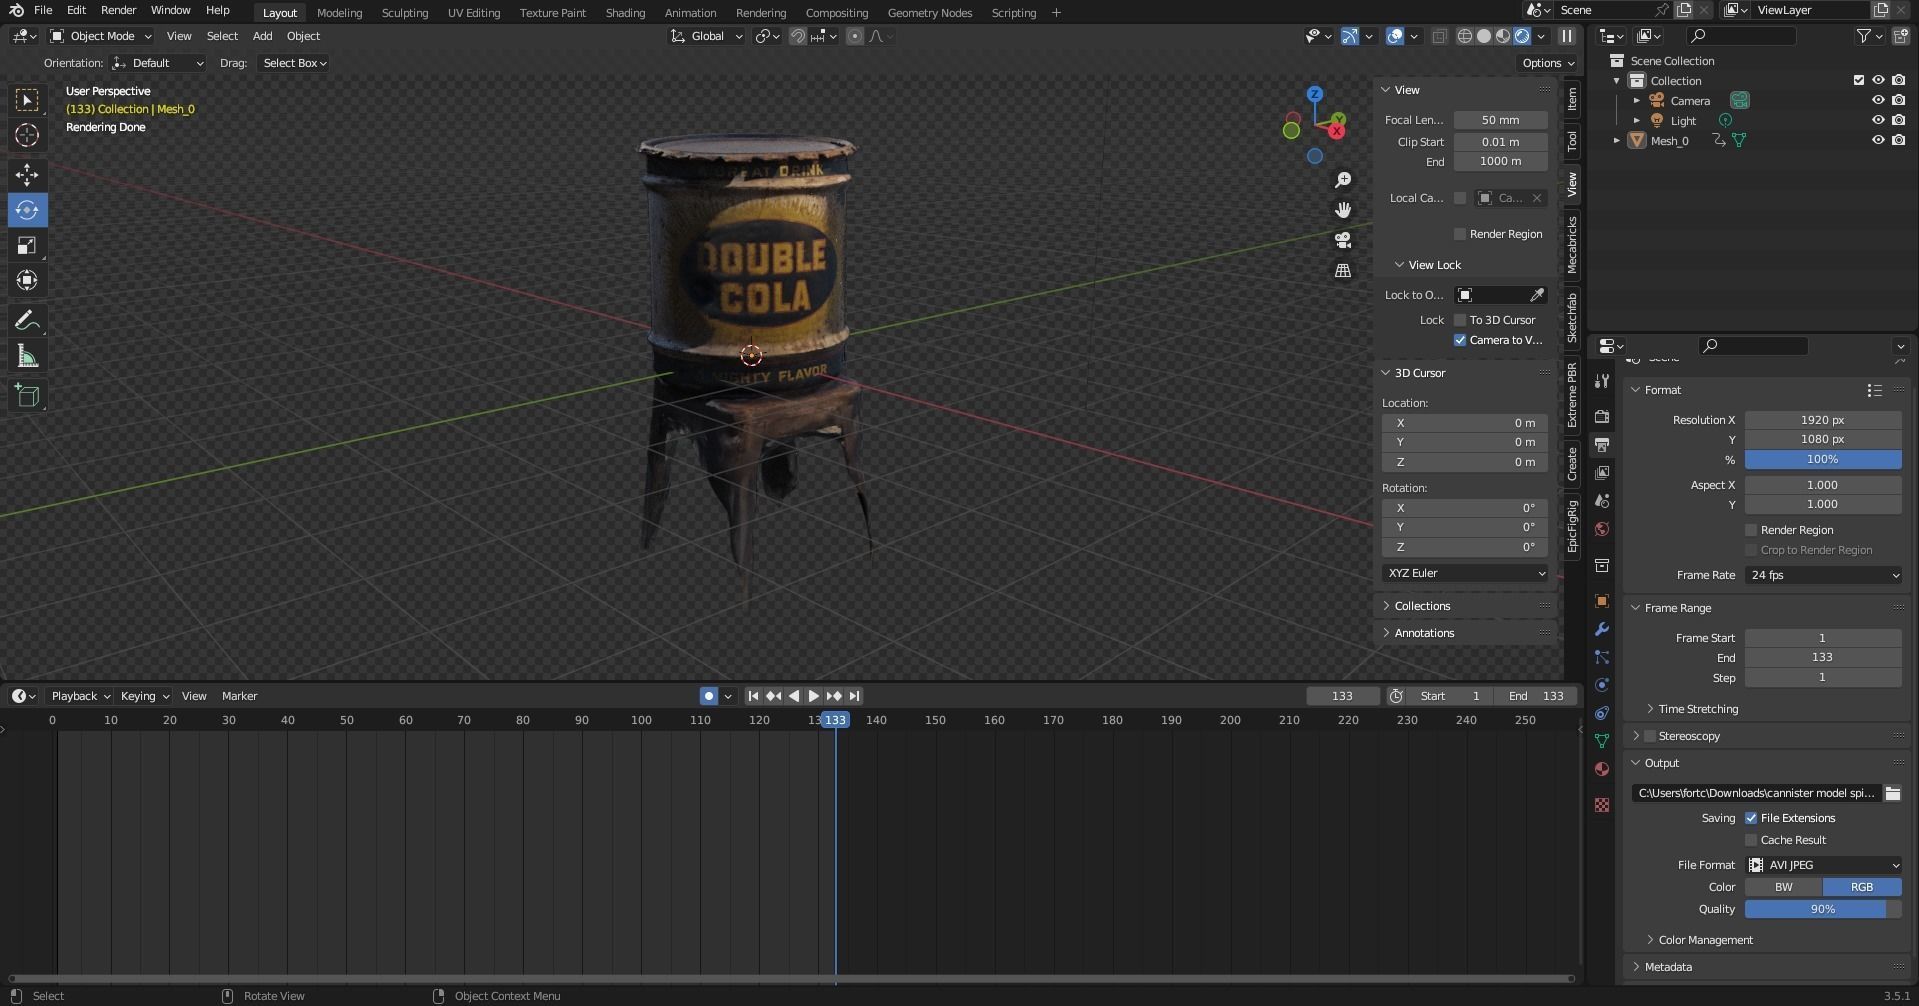This screenshot has width=1919, height=1006.
Task: Switch to Shading workspace tab
Action: (625, 13)
